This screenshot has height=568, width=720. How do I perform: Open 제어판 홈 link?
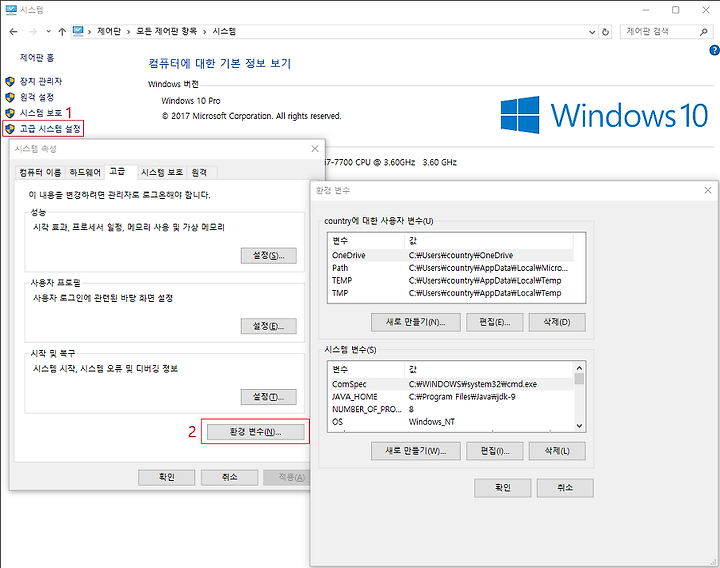pyautogui.click(x=37, y=57)
